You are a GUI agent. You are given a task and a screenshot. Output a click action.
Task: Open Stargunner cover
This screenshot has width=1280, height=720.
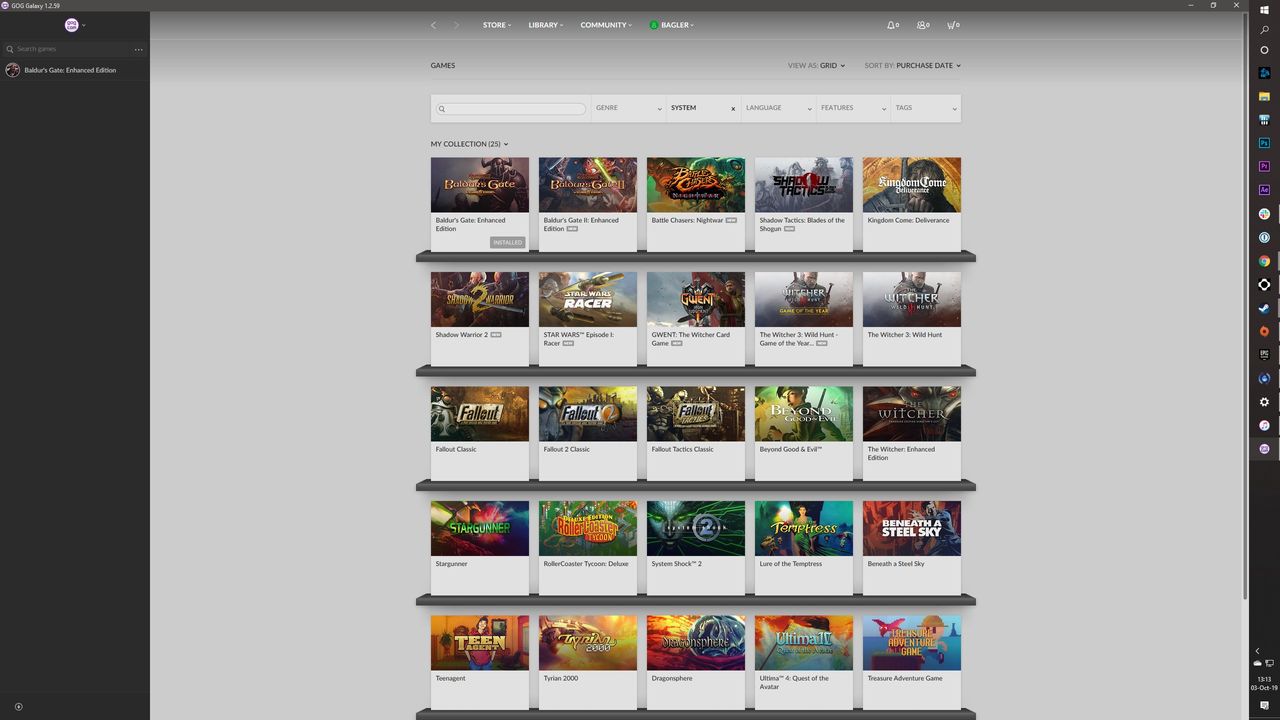pyautogui.click(x=480, y=528)
